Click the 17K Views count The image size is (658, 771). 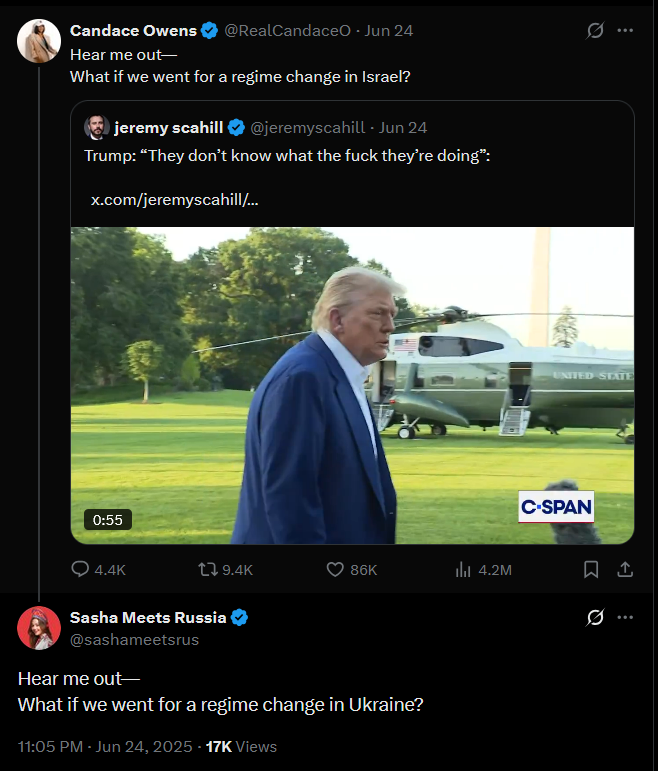pos(241,746)
